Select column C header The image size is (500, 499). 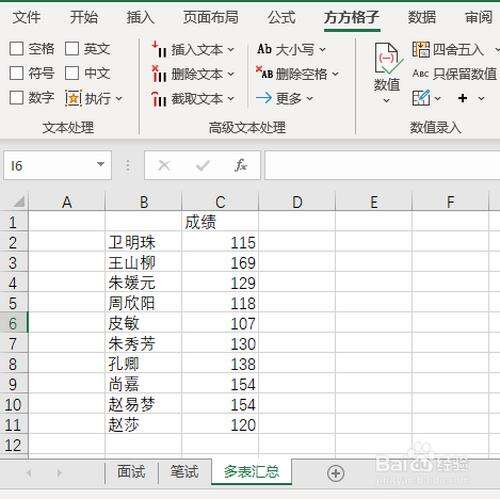[x=220, y=202]
